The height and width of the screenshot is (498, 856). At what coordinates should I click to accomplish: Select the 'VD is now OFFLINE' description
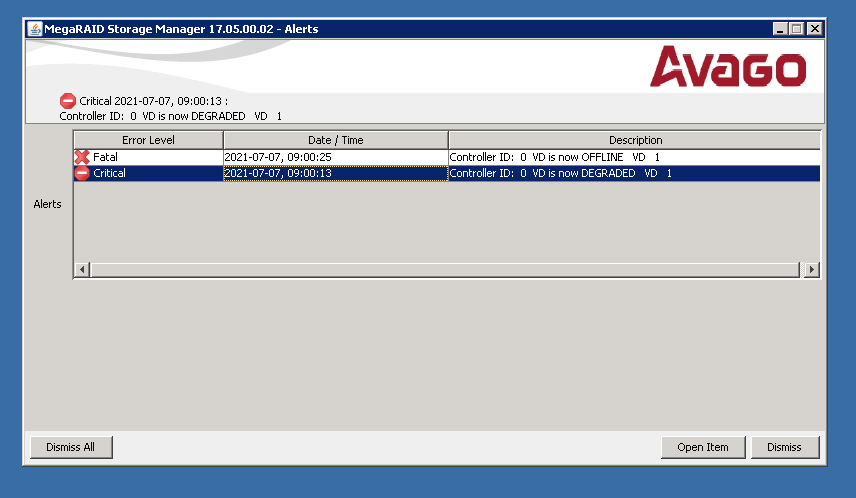click(x=634, y=157)
